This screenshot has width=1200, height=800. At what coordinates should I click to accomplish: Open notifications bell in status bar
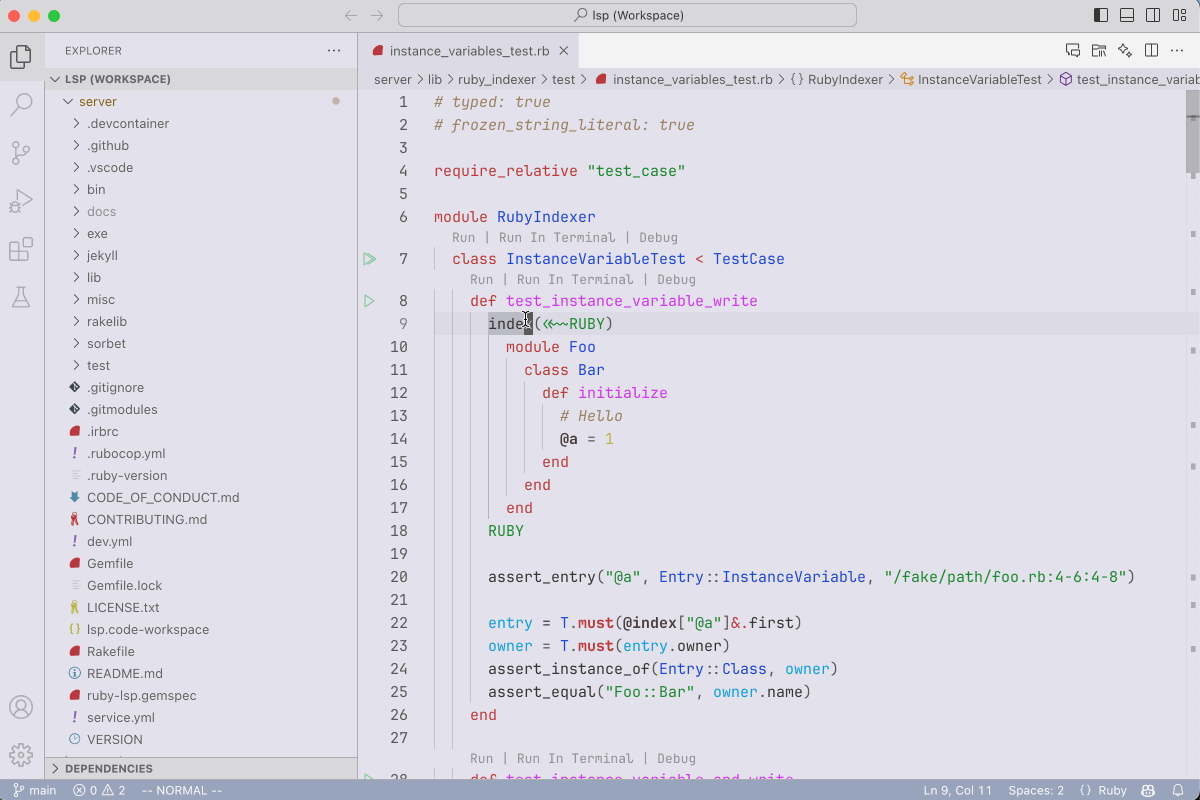1178,790
